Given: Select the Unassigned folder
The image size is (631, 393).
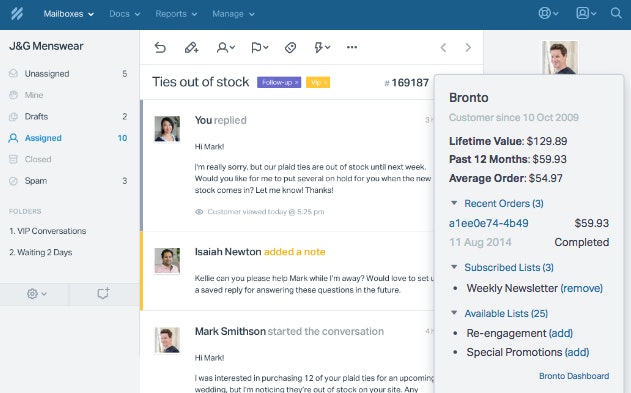Looking at the screenshot, I should [x=68, y=74].
